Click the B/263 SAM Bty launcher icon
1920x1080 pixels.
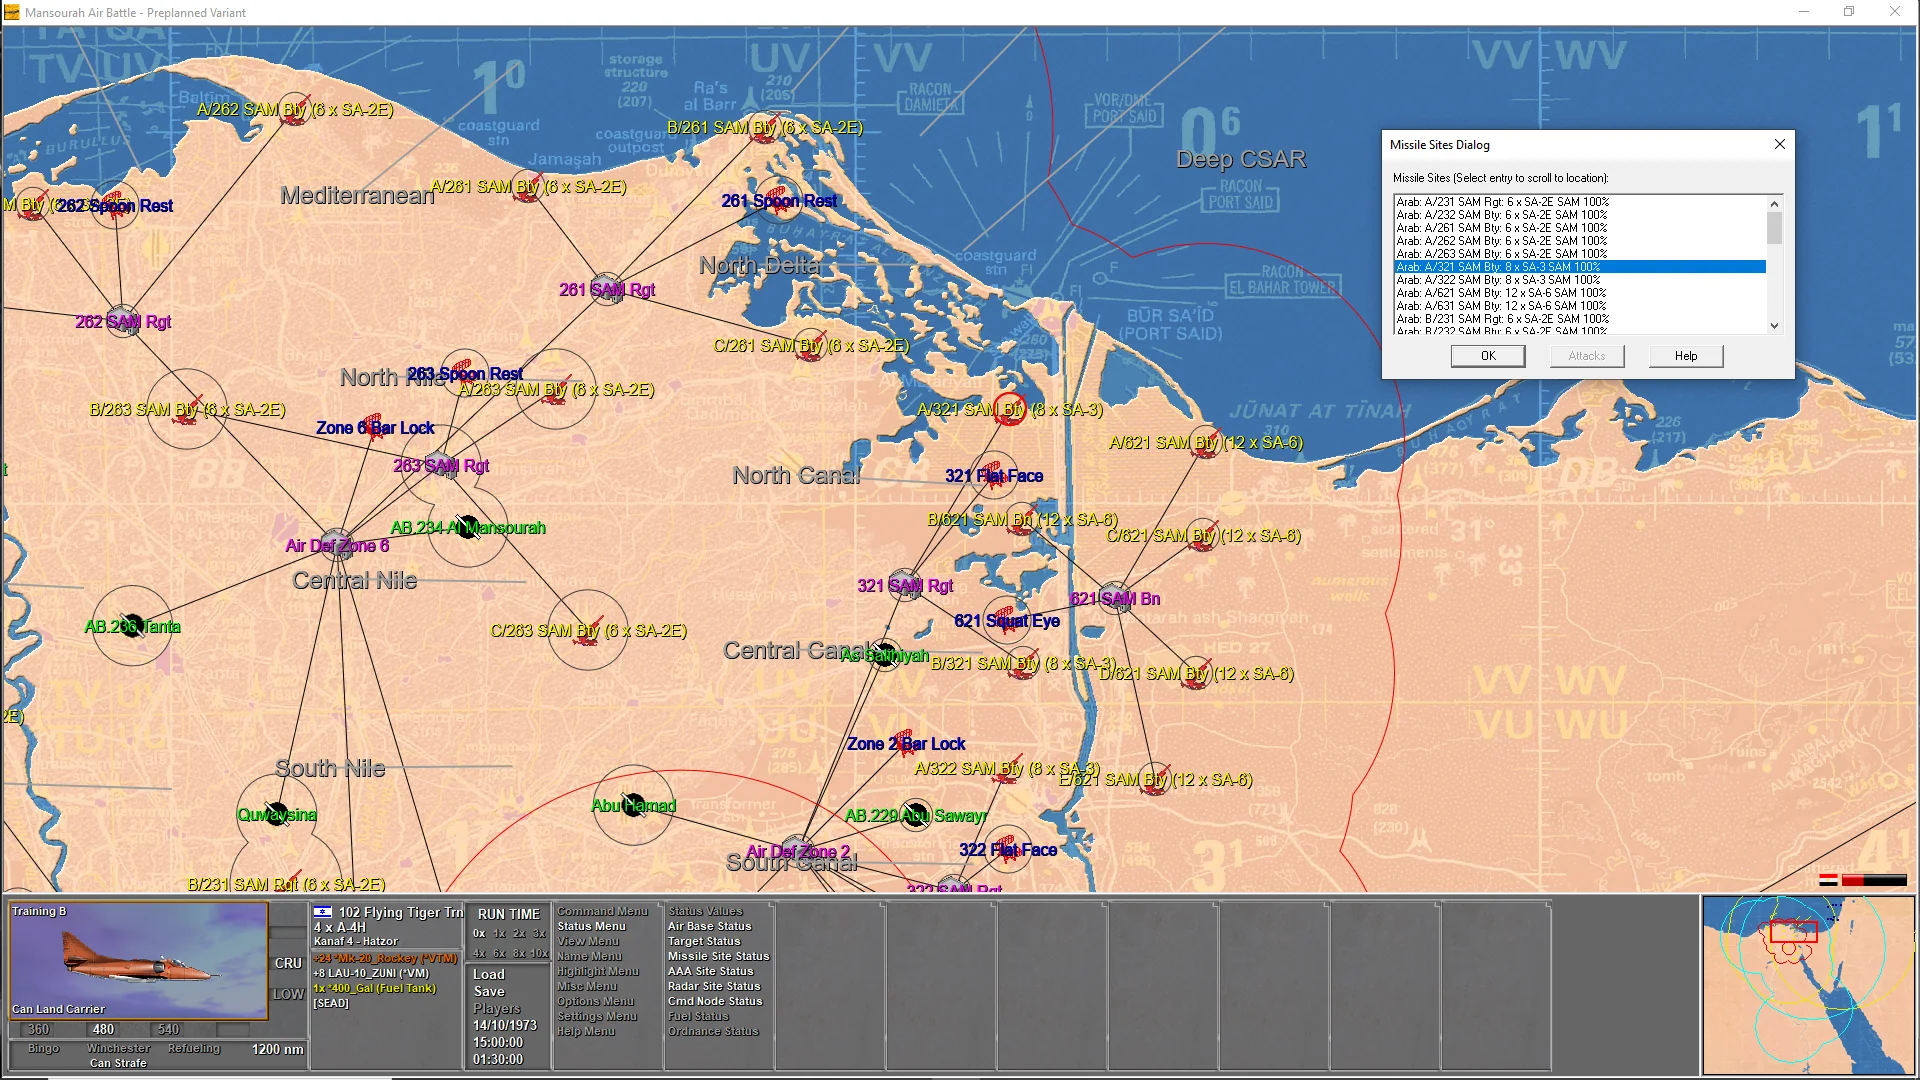pyautogui.click(x=186, y=410)
